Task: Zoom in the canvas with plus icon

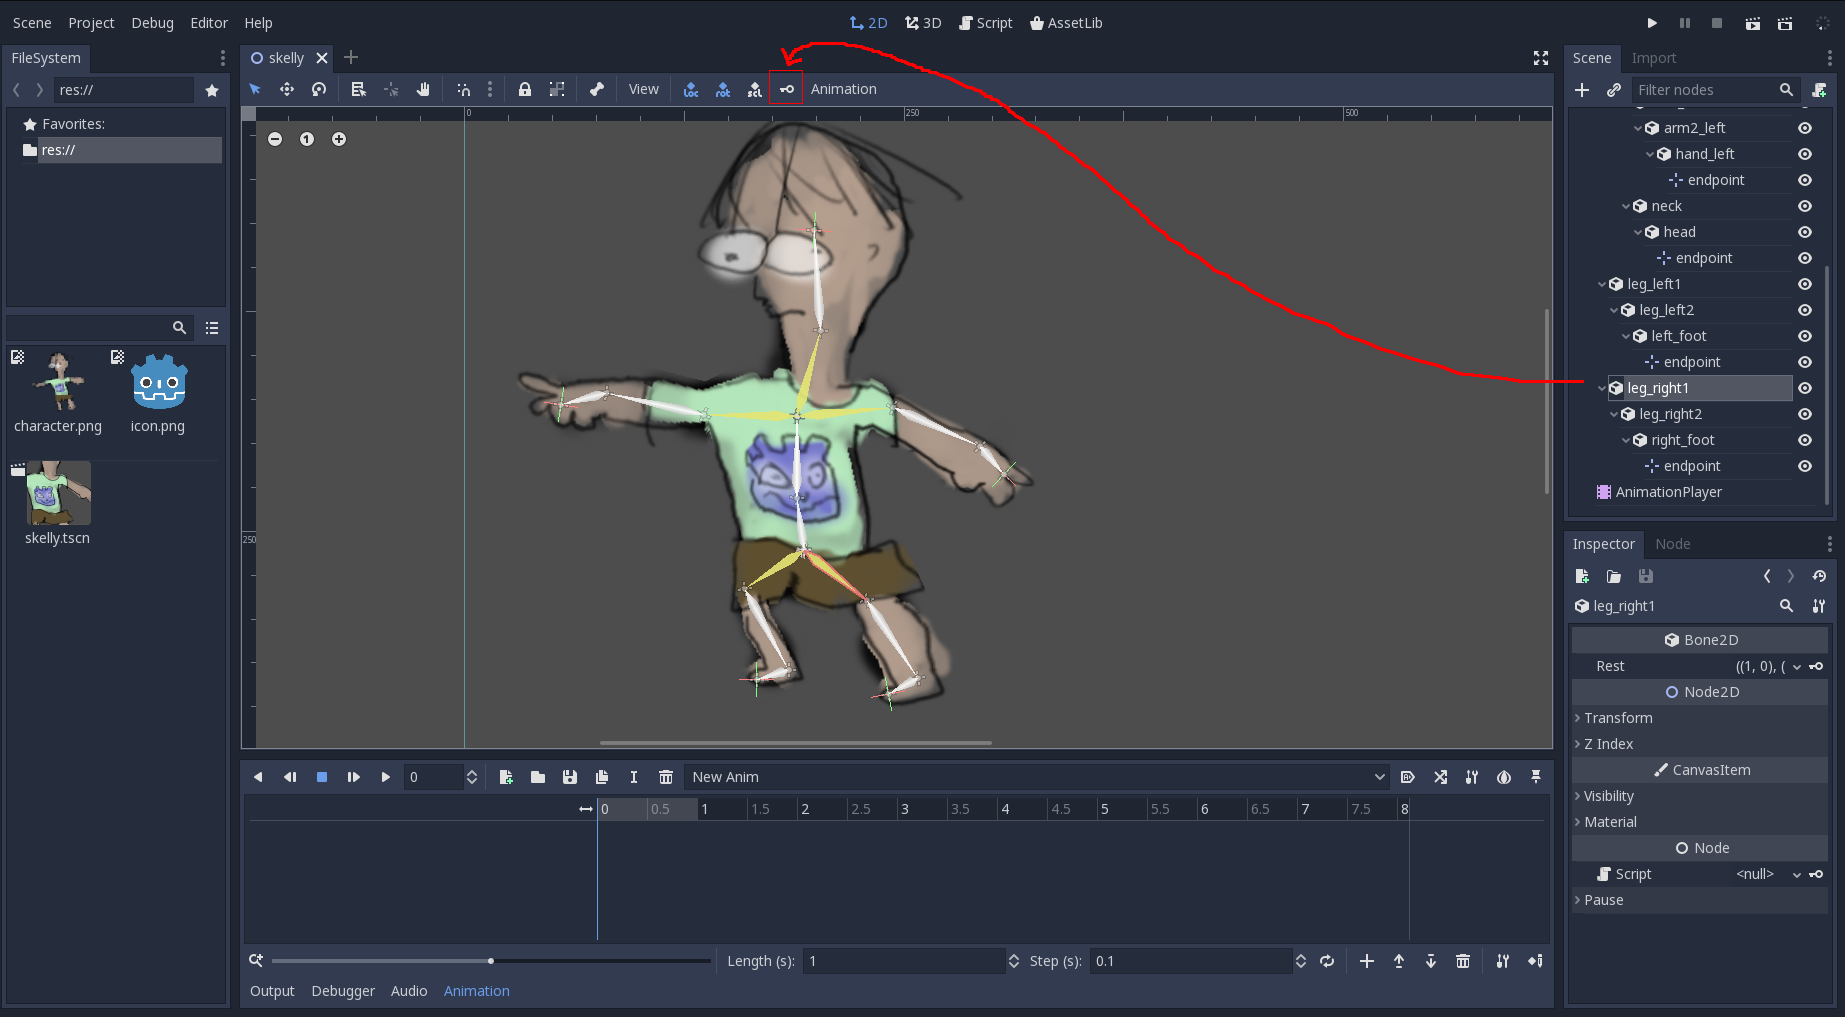Action: [339, 139]
